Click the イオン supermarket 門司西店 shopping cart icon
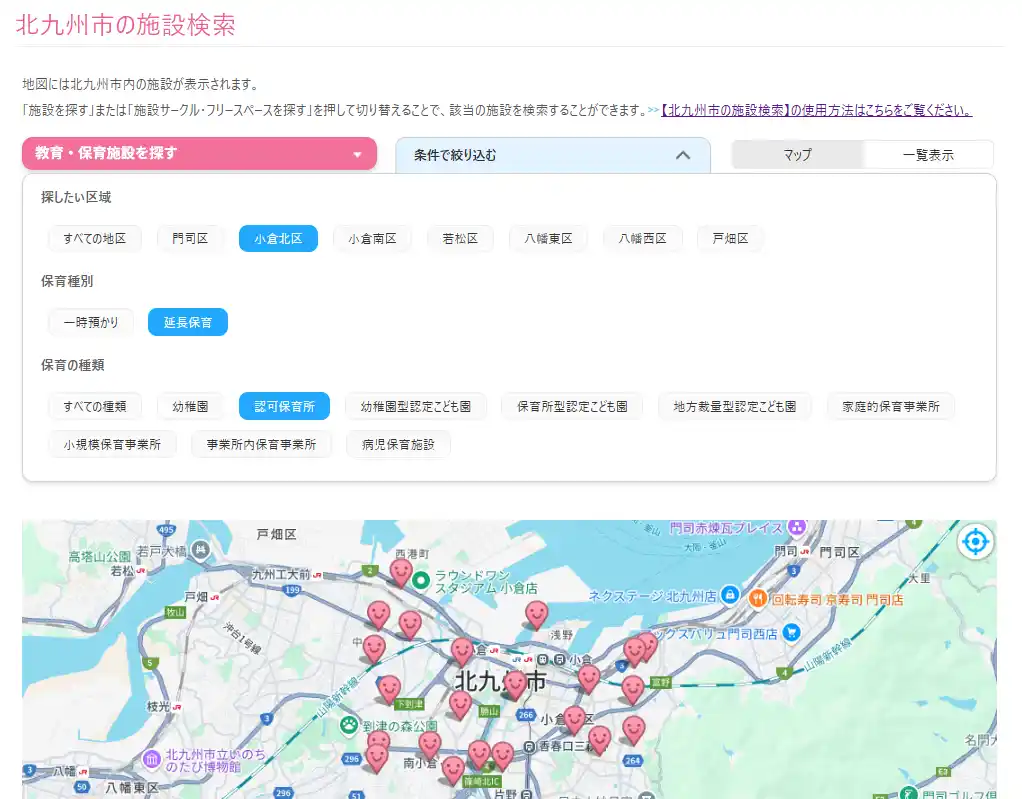This screenshot has height=799, width=1022. coord(791,632)
